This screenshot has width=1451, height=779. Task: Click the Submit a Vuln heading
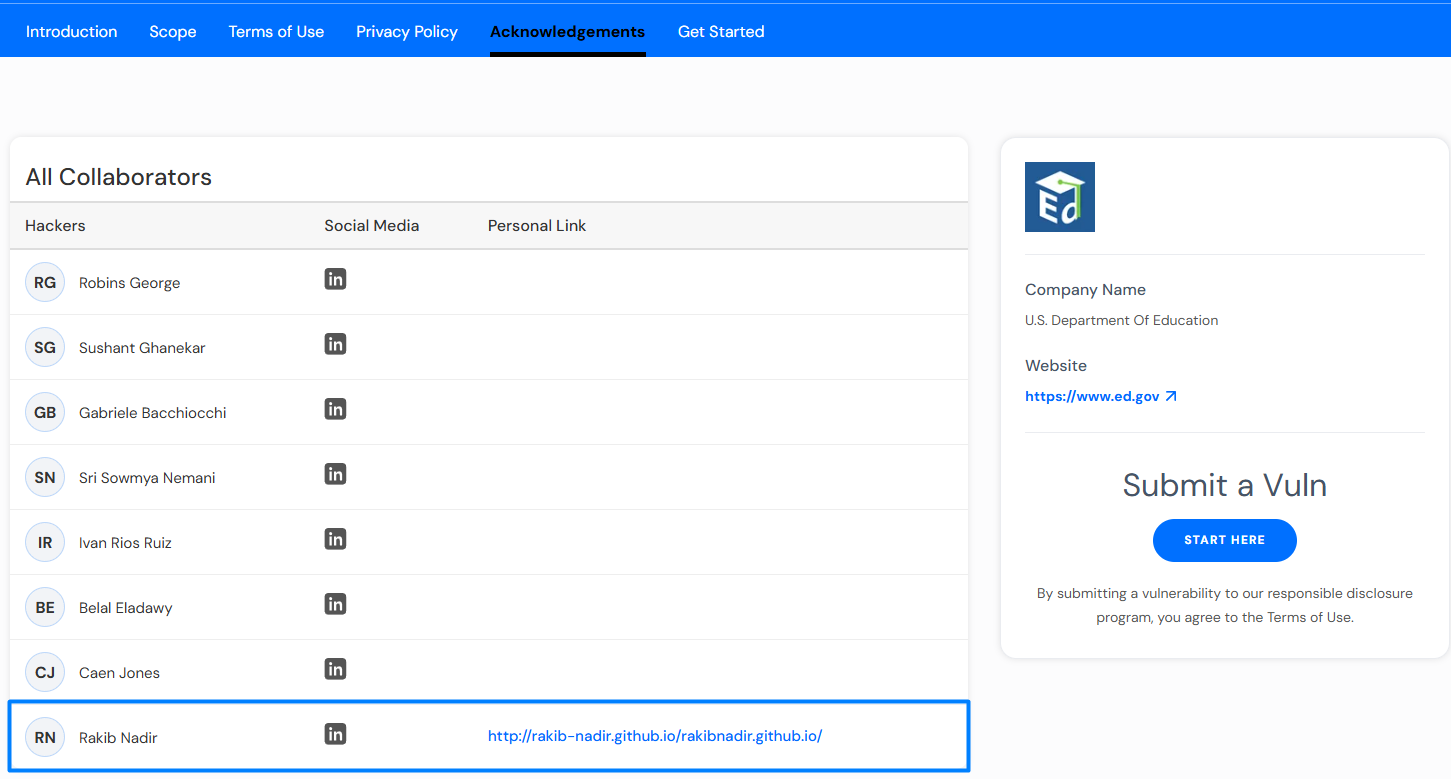(1225, 485)
